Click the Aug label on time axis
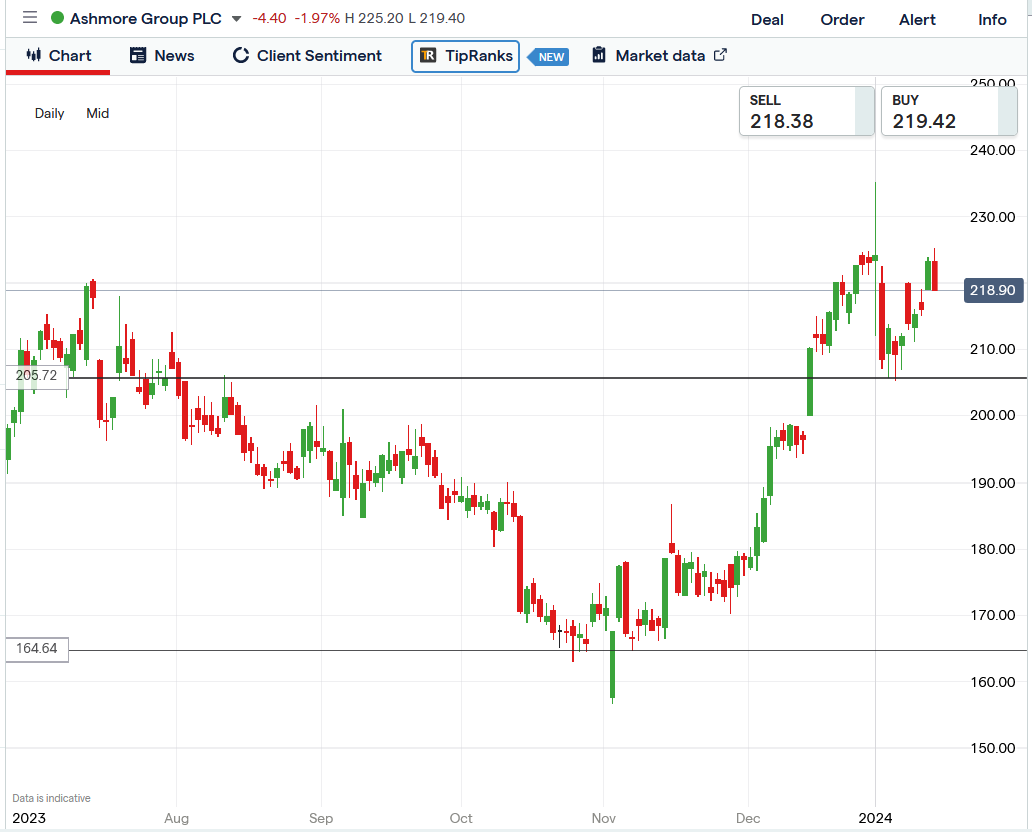Viewport: 1032px width, 832px height. pyautogui.click(x=176, y=818)
